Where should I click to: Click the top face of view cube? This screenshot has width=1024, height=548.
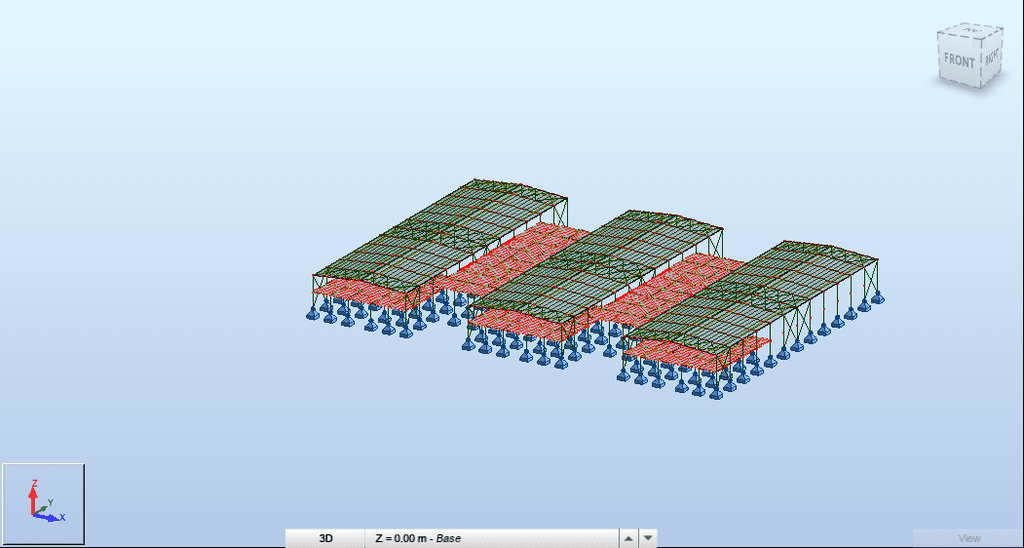point(972,30)
